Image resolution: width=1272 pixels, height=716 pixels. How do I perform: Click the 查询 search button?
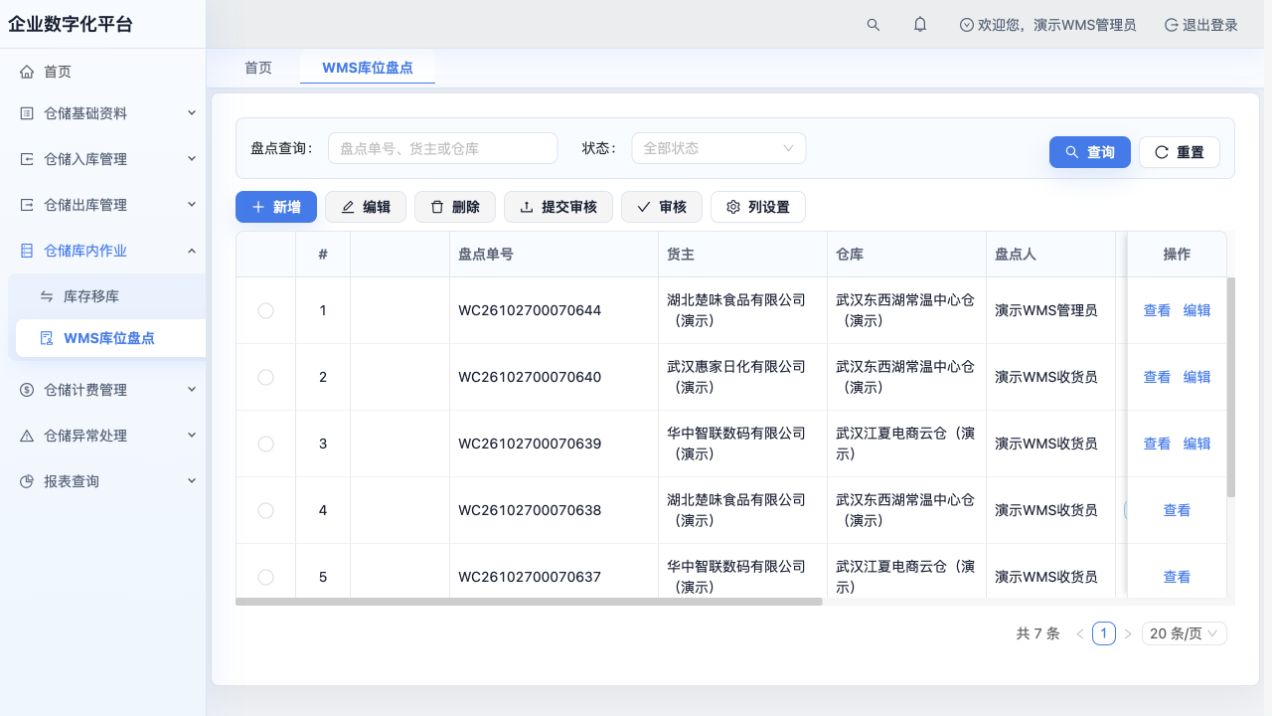pos(1090,152)
